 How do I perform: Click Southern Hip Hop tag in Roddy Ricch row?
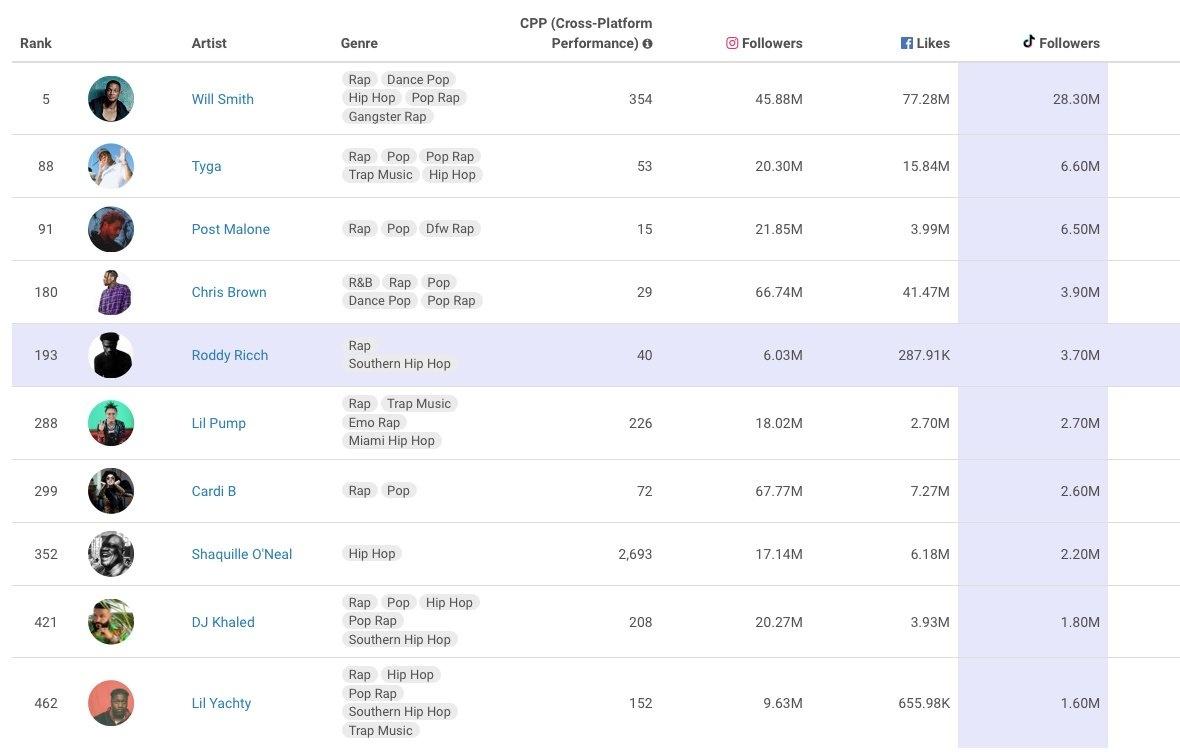(x=400, y=363)
